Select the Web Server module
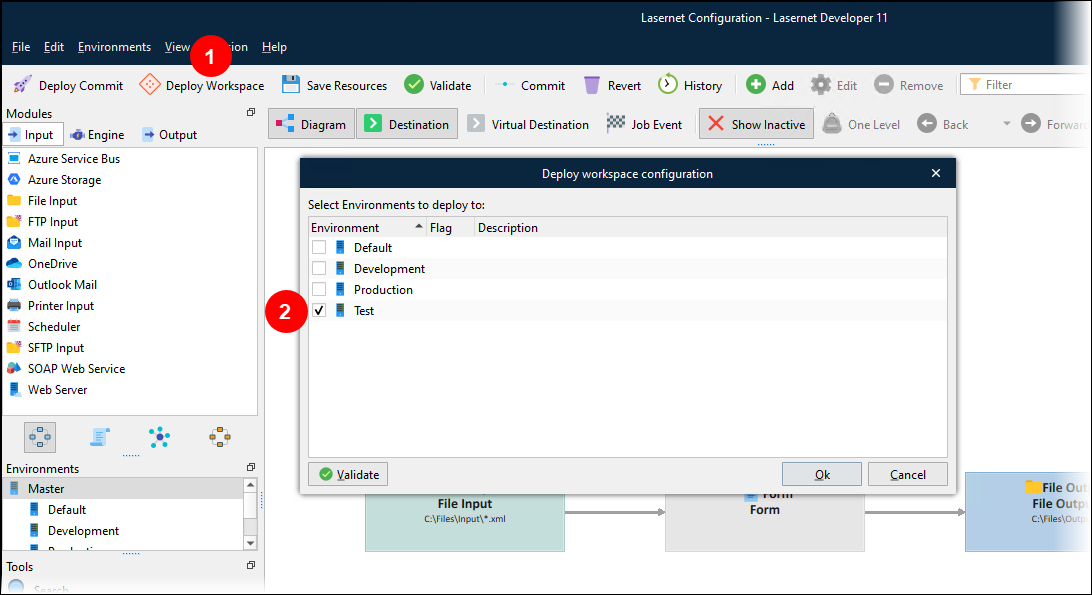The image size is (1092, 595). coord(57,389)
